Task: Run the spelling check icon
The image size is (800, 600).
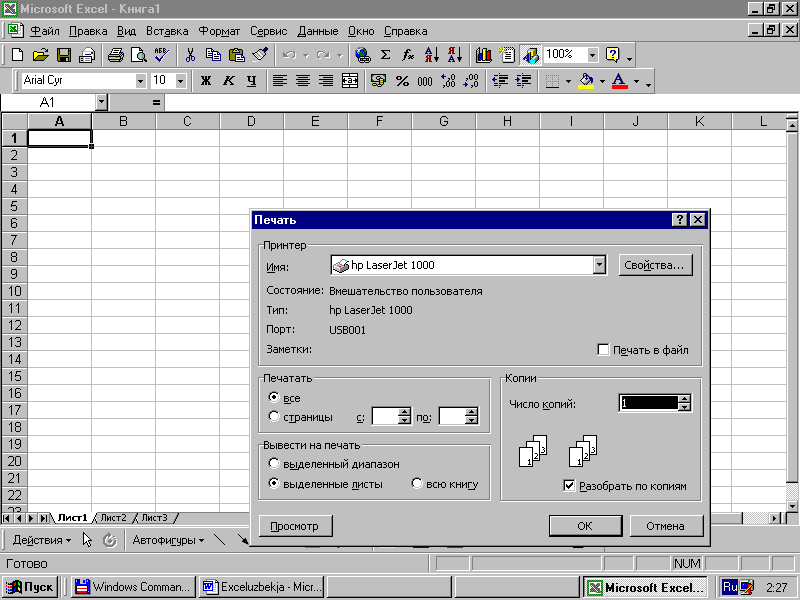Action: click(162, 55)
